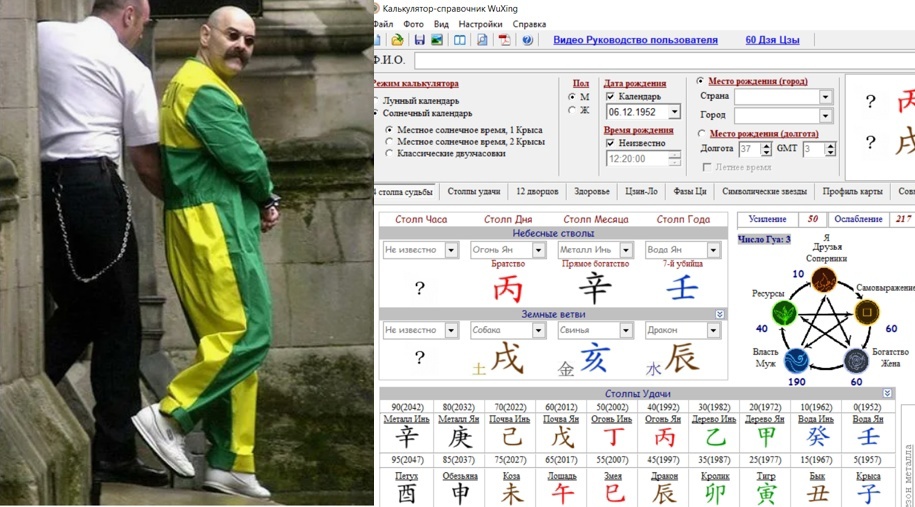This screenshot has height=507, width=915.
Task: Click the Ф.И.О. name input field
Action: (x=665, y=60)
